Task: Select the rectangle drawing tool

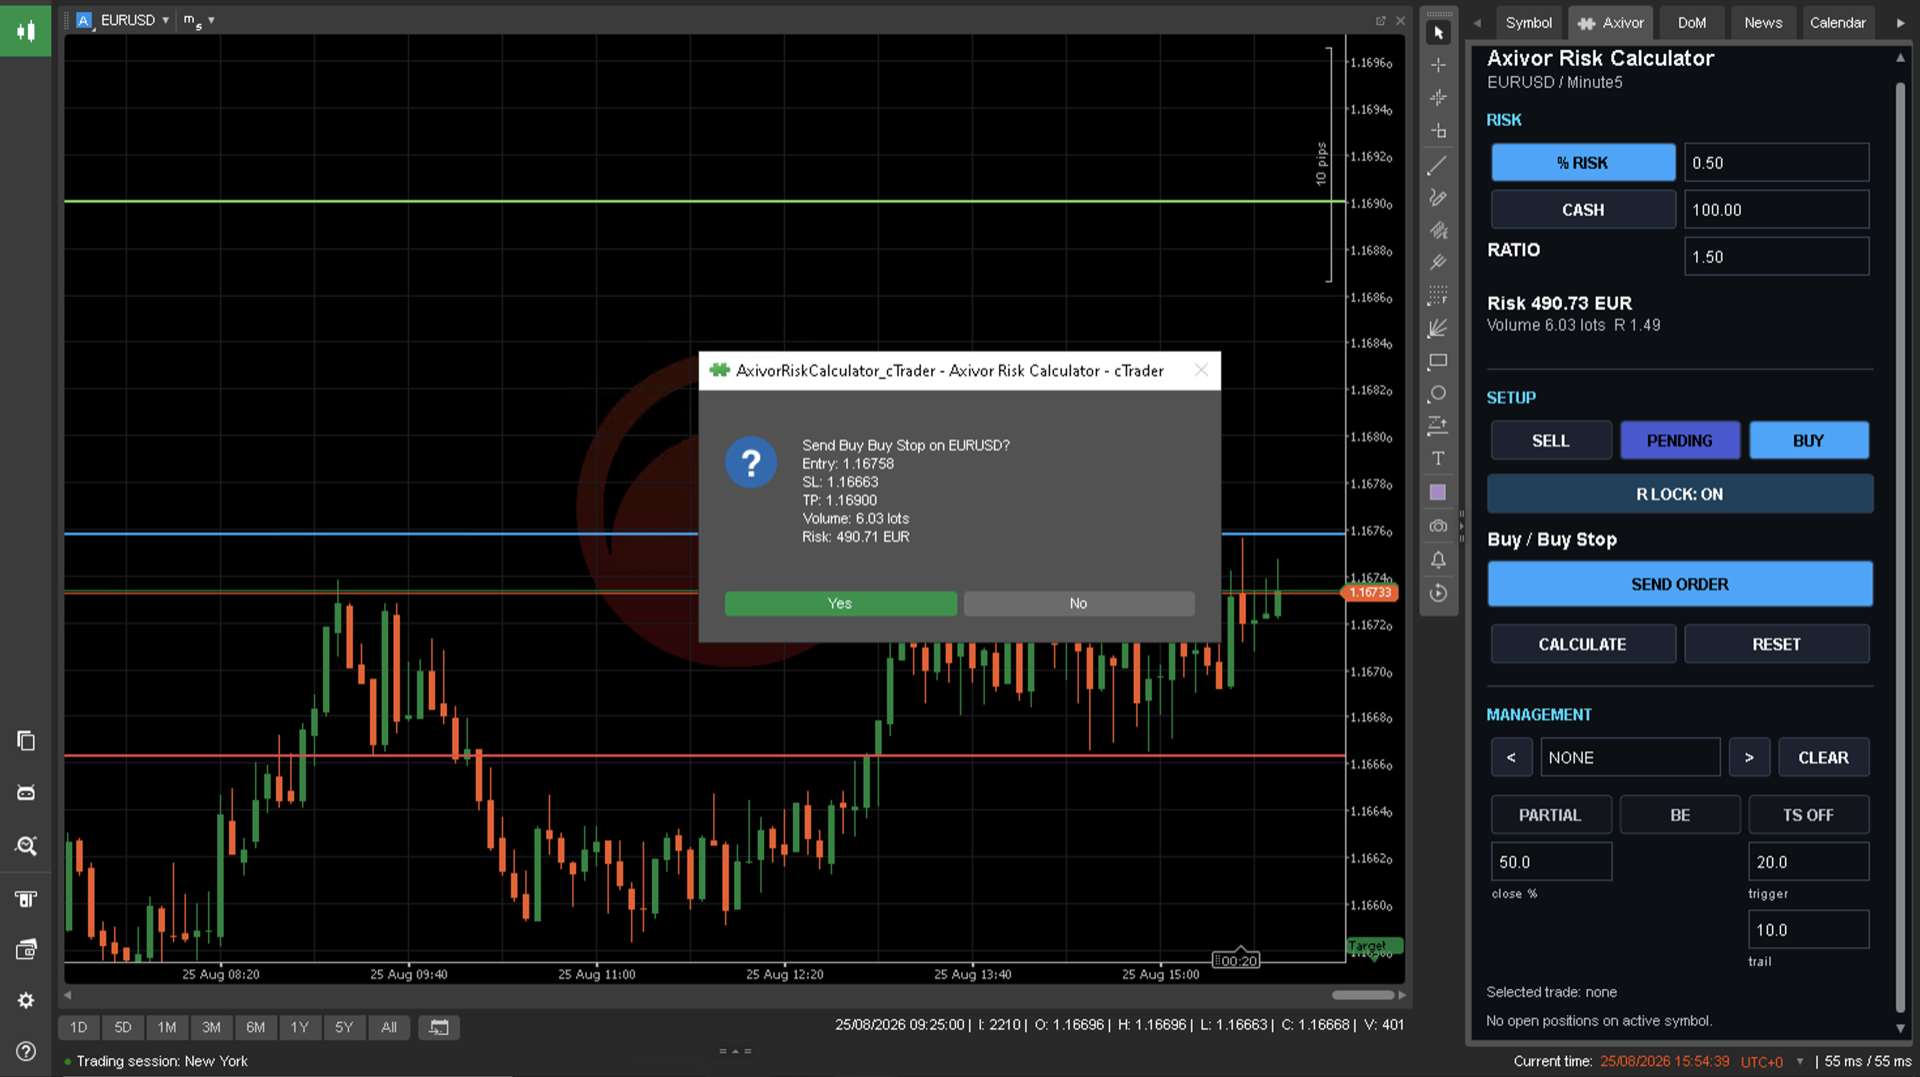Action: pyautogui.click(x=1438, y=361)
